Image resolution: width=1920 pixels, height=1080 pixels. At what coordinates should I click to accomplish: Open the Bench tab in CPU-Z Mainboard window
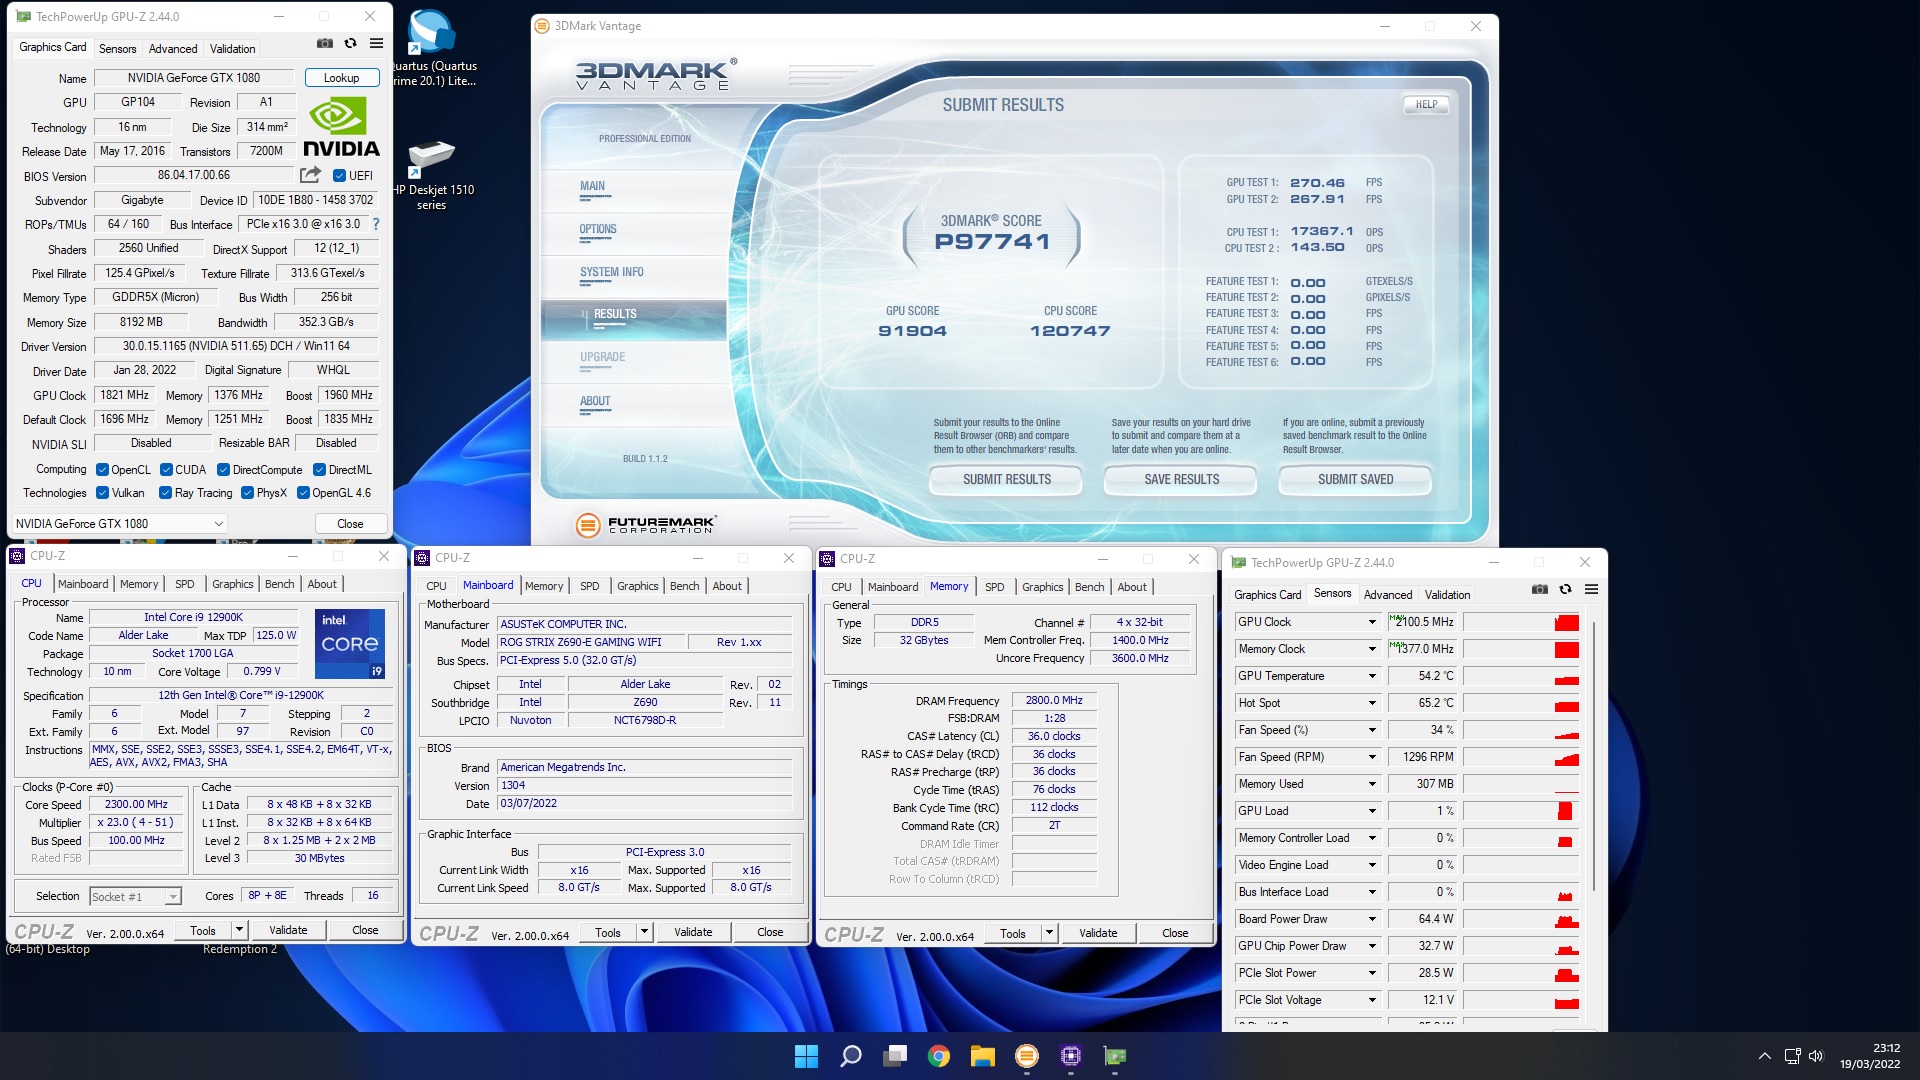tap(684, 586)
